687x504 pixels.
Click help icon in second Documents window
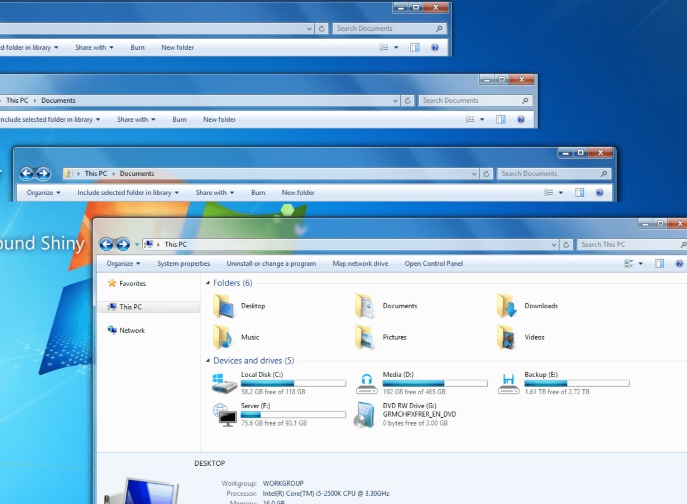click(x=521, y=119)
